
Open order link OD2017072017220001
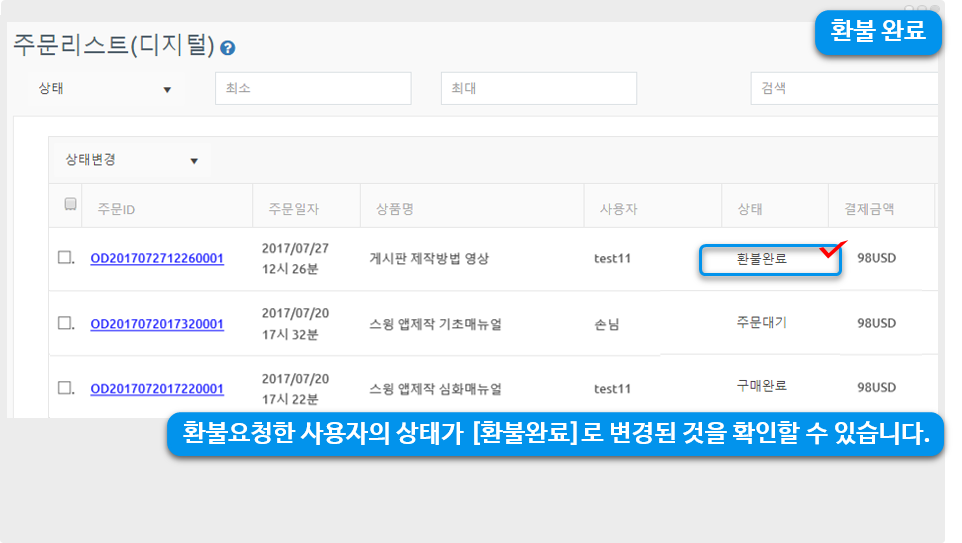pyautogui.click(x=157, y=389)
